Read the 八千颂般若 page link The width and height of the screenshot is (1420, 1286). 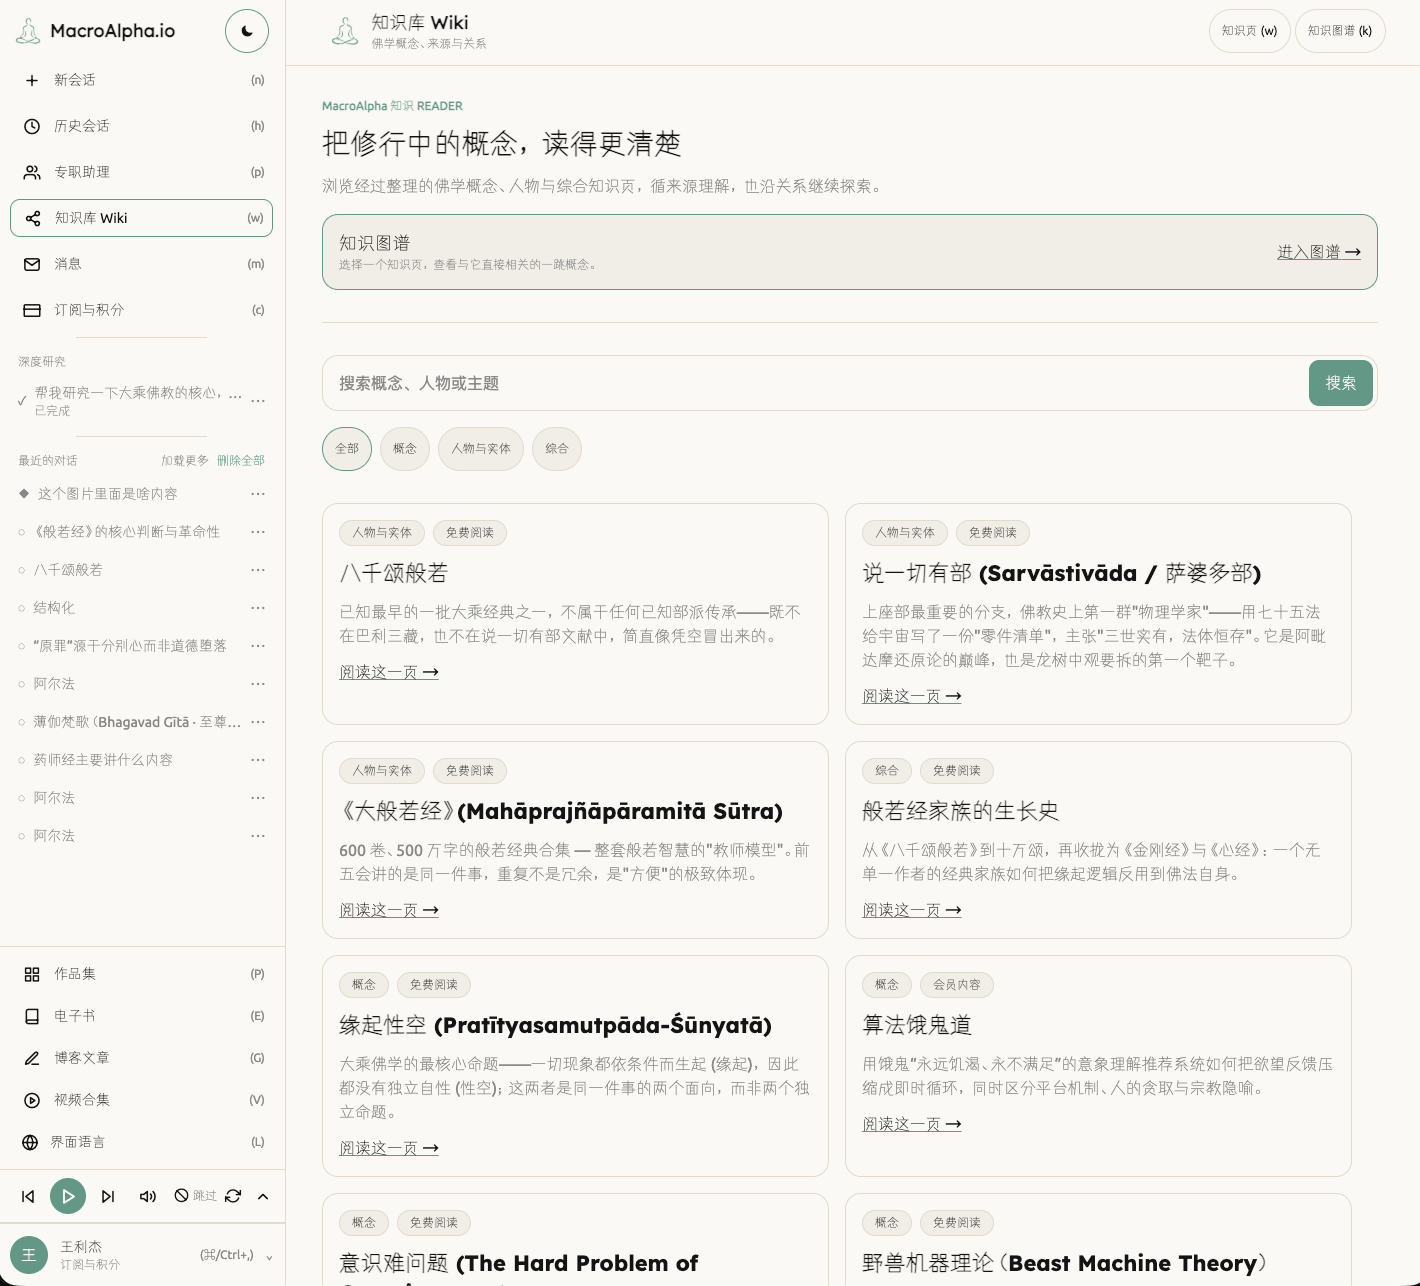click(x=389, y=672)
